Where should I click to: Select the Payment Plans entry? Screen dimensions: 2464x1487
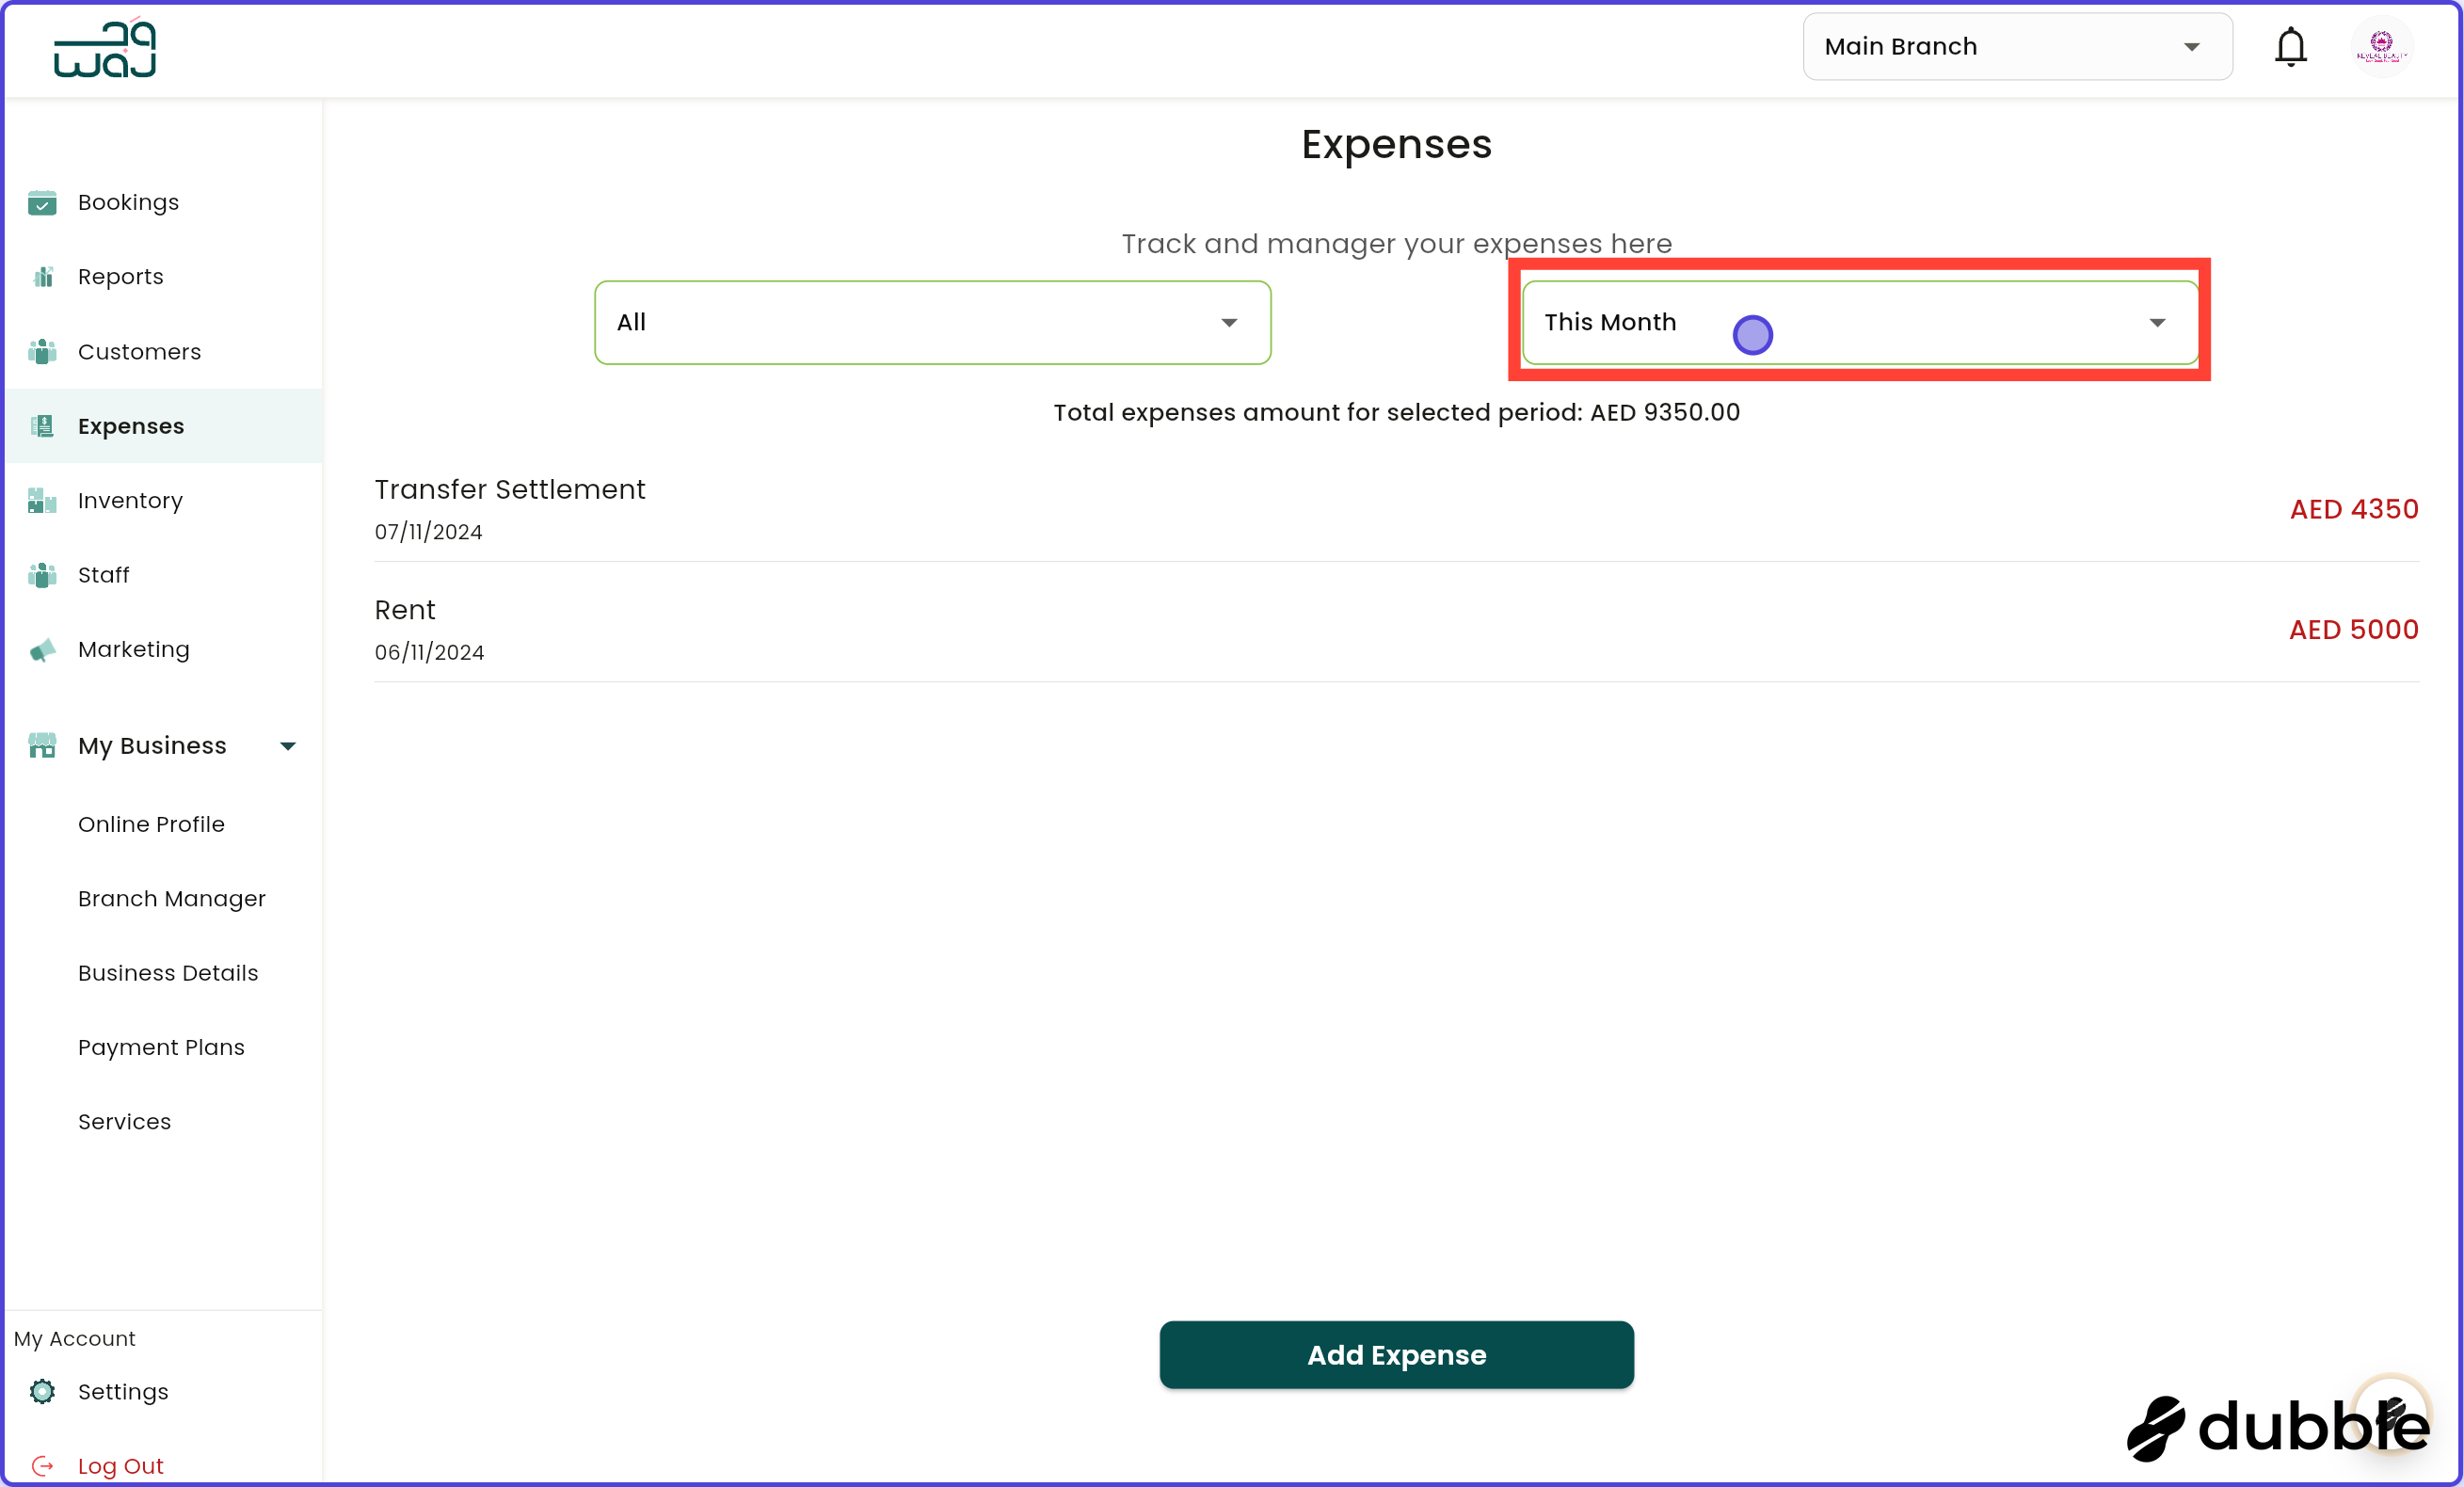[161, 1047]
